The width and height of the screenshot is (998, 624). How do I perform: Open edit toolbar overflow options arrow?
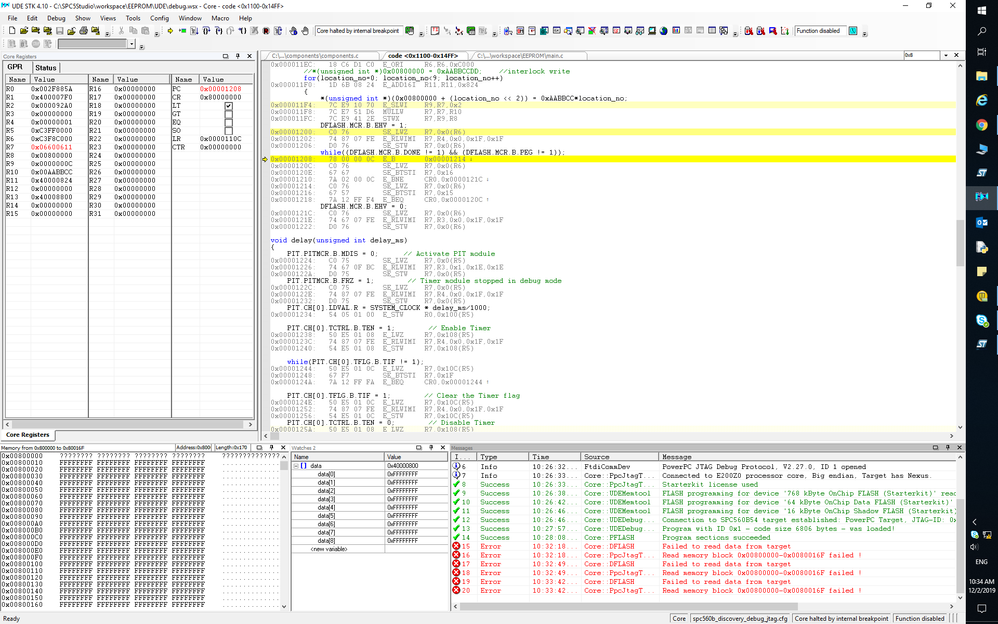(157, 32)
